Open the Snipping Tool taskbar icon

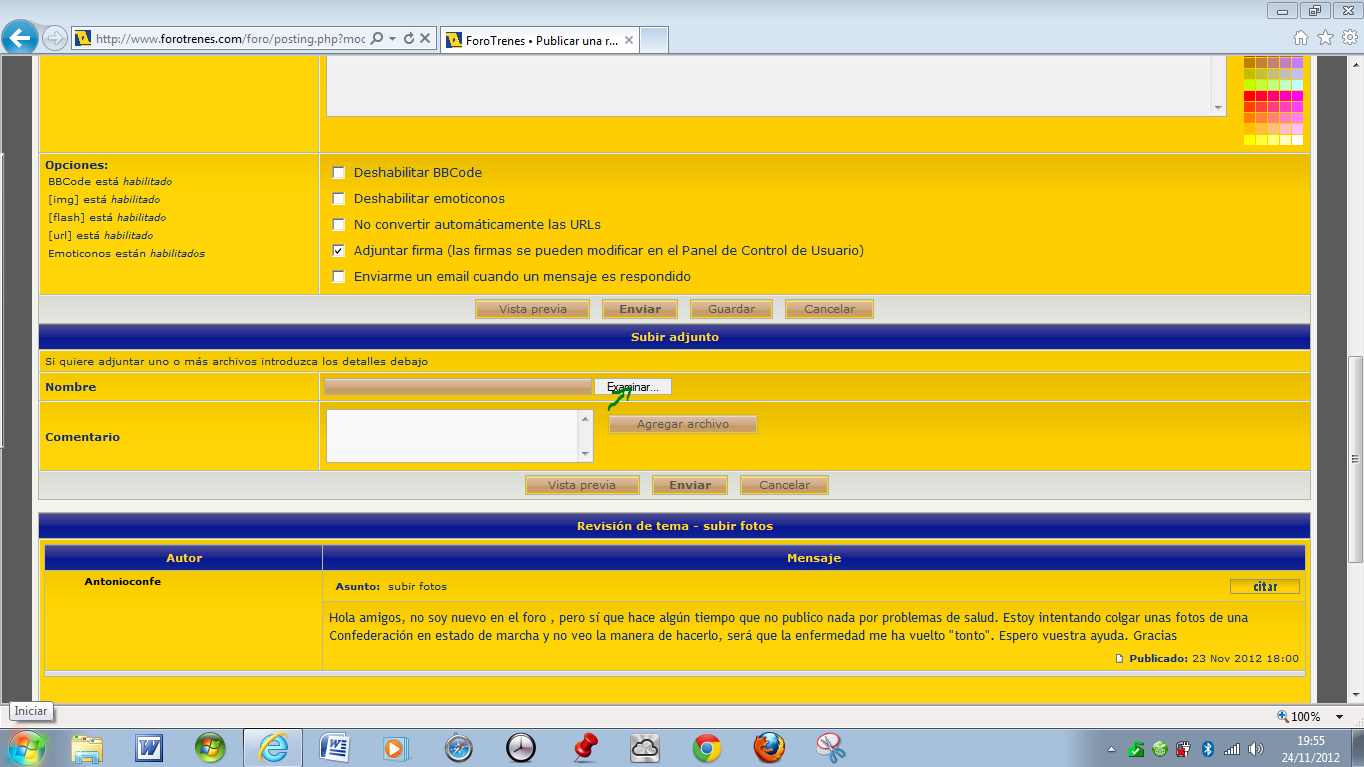tap(831, 747)
